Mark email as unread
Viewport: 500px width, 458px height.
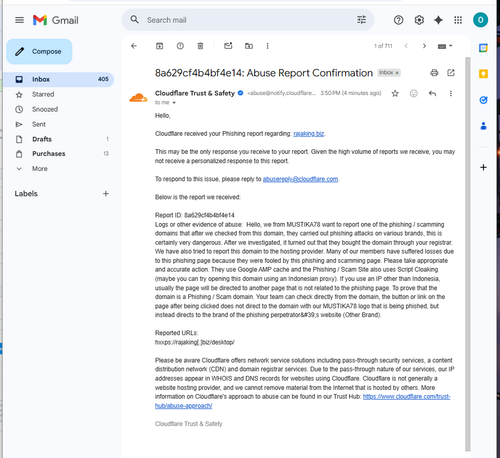click(228, 46)
